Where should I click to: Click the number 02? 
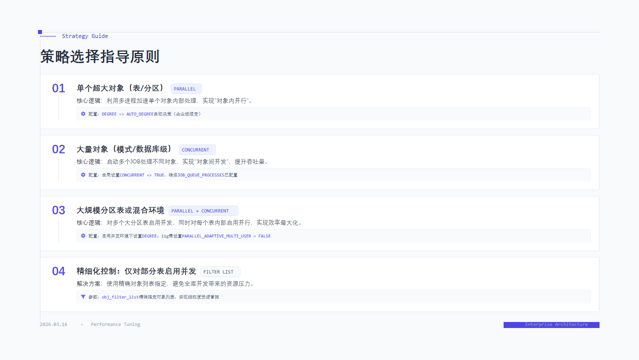pos(58,149)
